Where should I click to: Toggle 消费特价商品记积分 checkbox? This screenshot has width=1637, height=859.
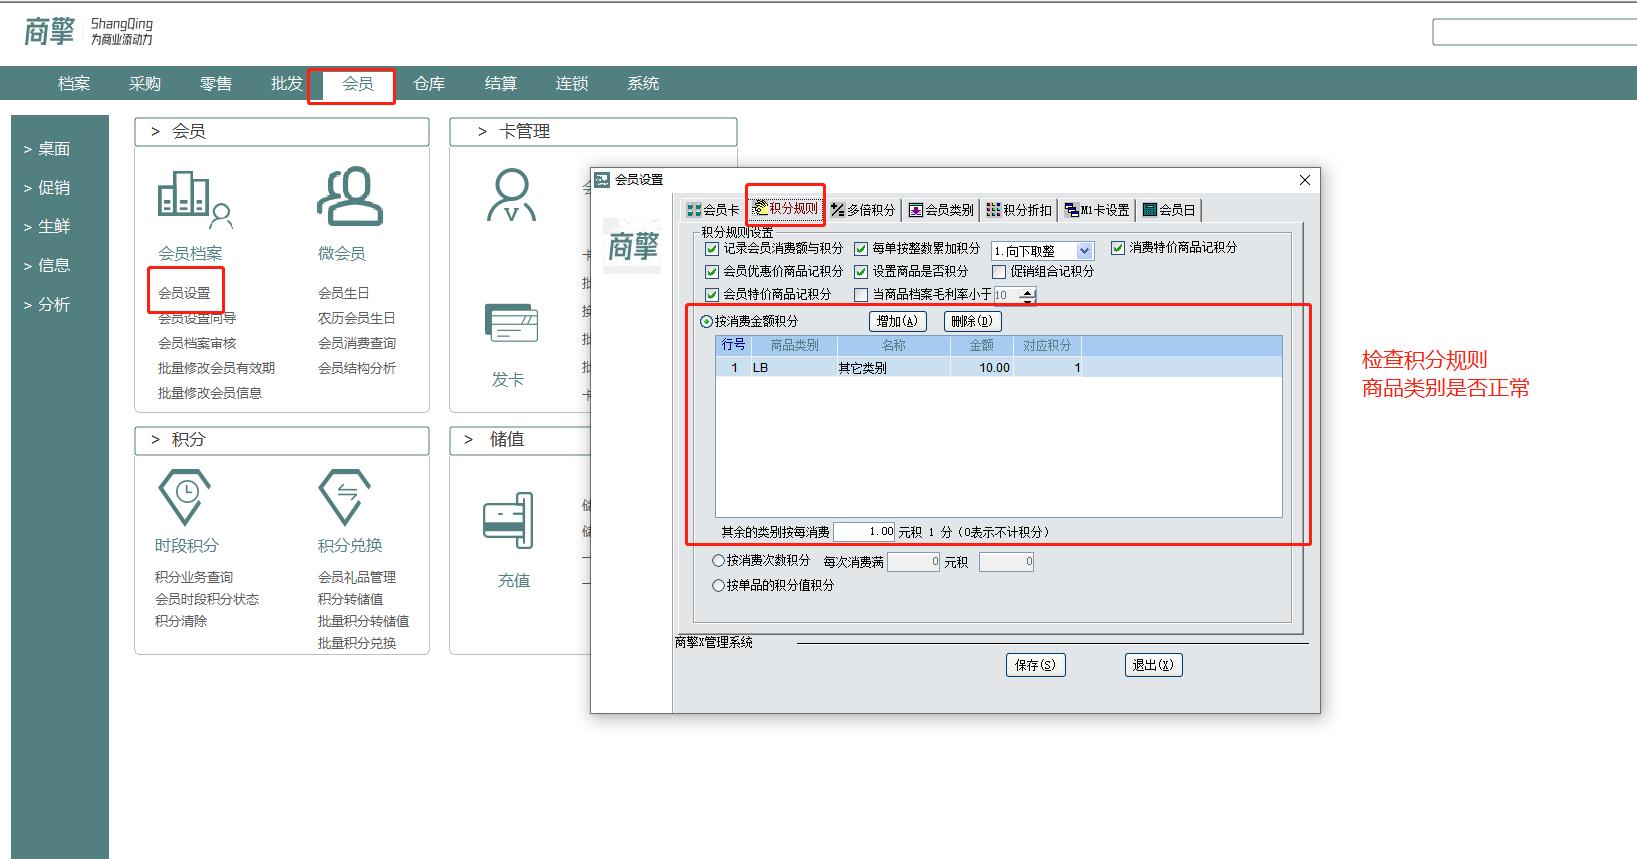point(1118,247)
